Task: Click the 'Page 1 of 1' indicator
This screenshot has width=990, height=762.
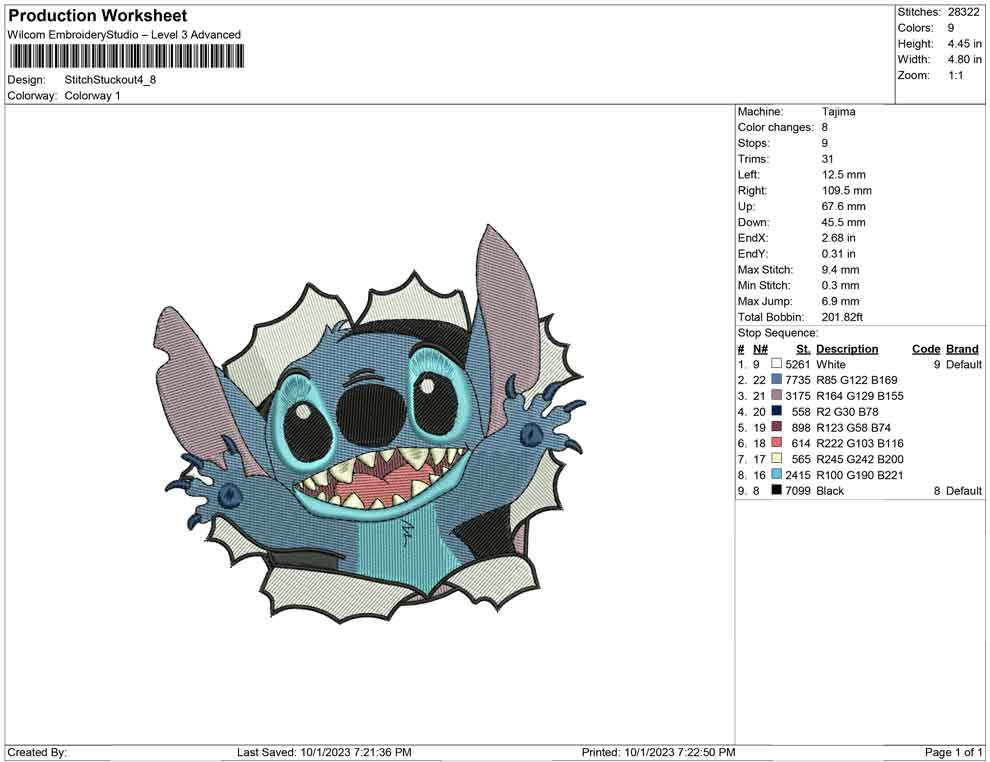Action: [953, 752]
